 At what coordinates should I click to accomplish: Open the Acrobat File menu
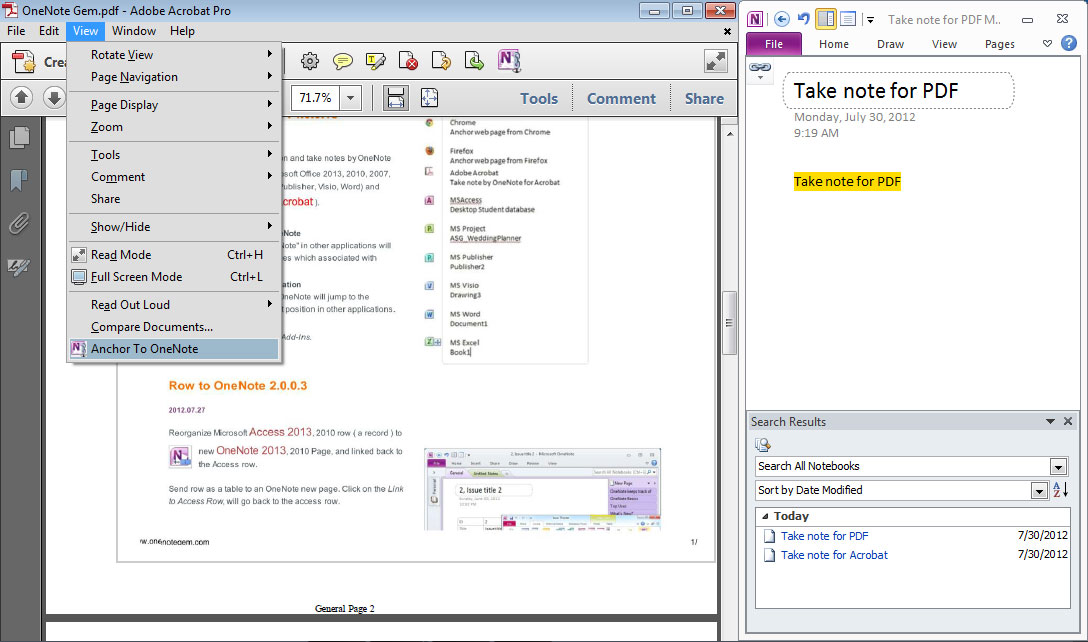(x=16, y=31)
